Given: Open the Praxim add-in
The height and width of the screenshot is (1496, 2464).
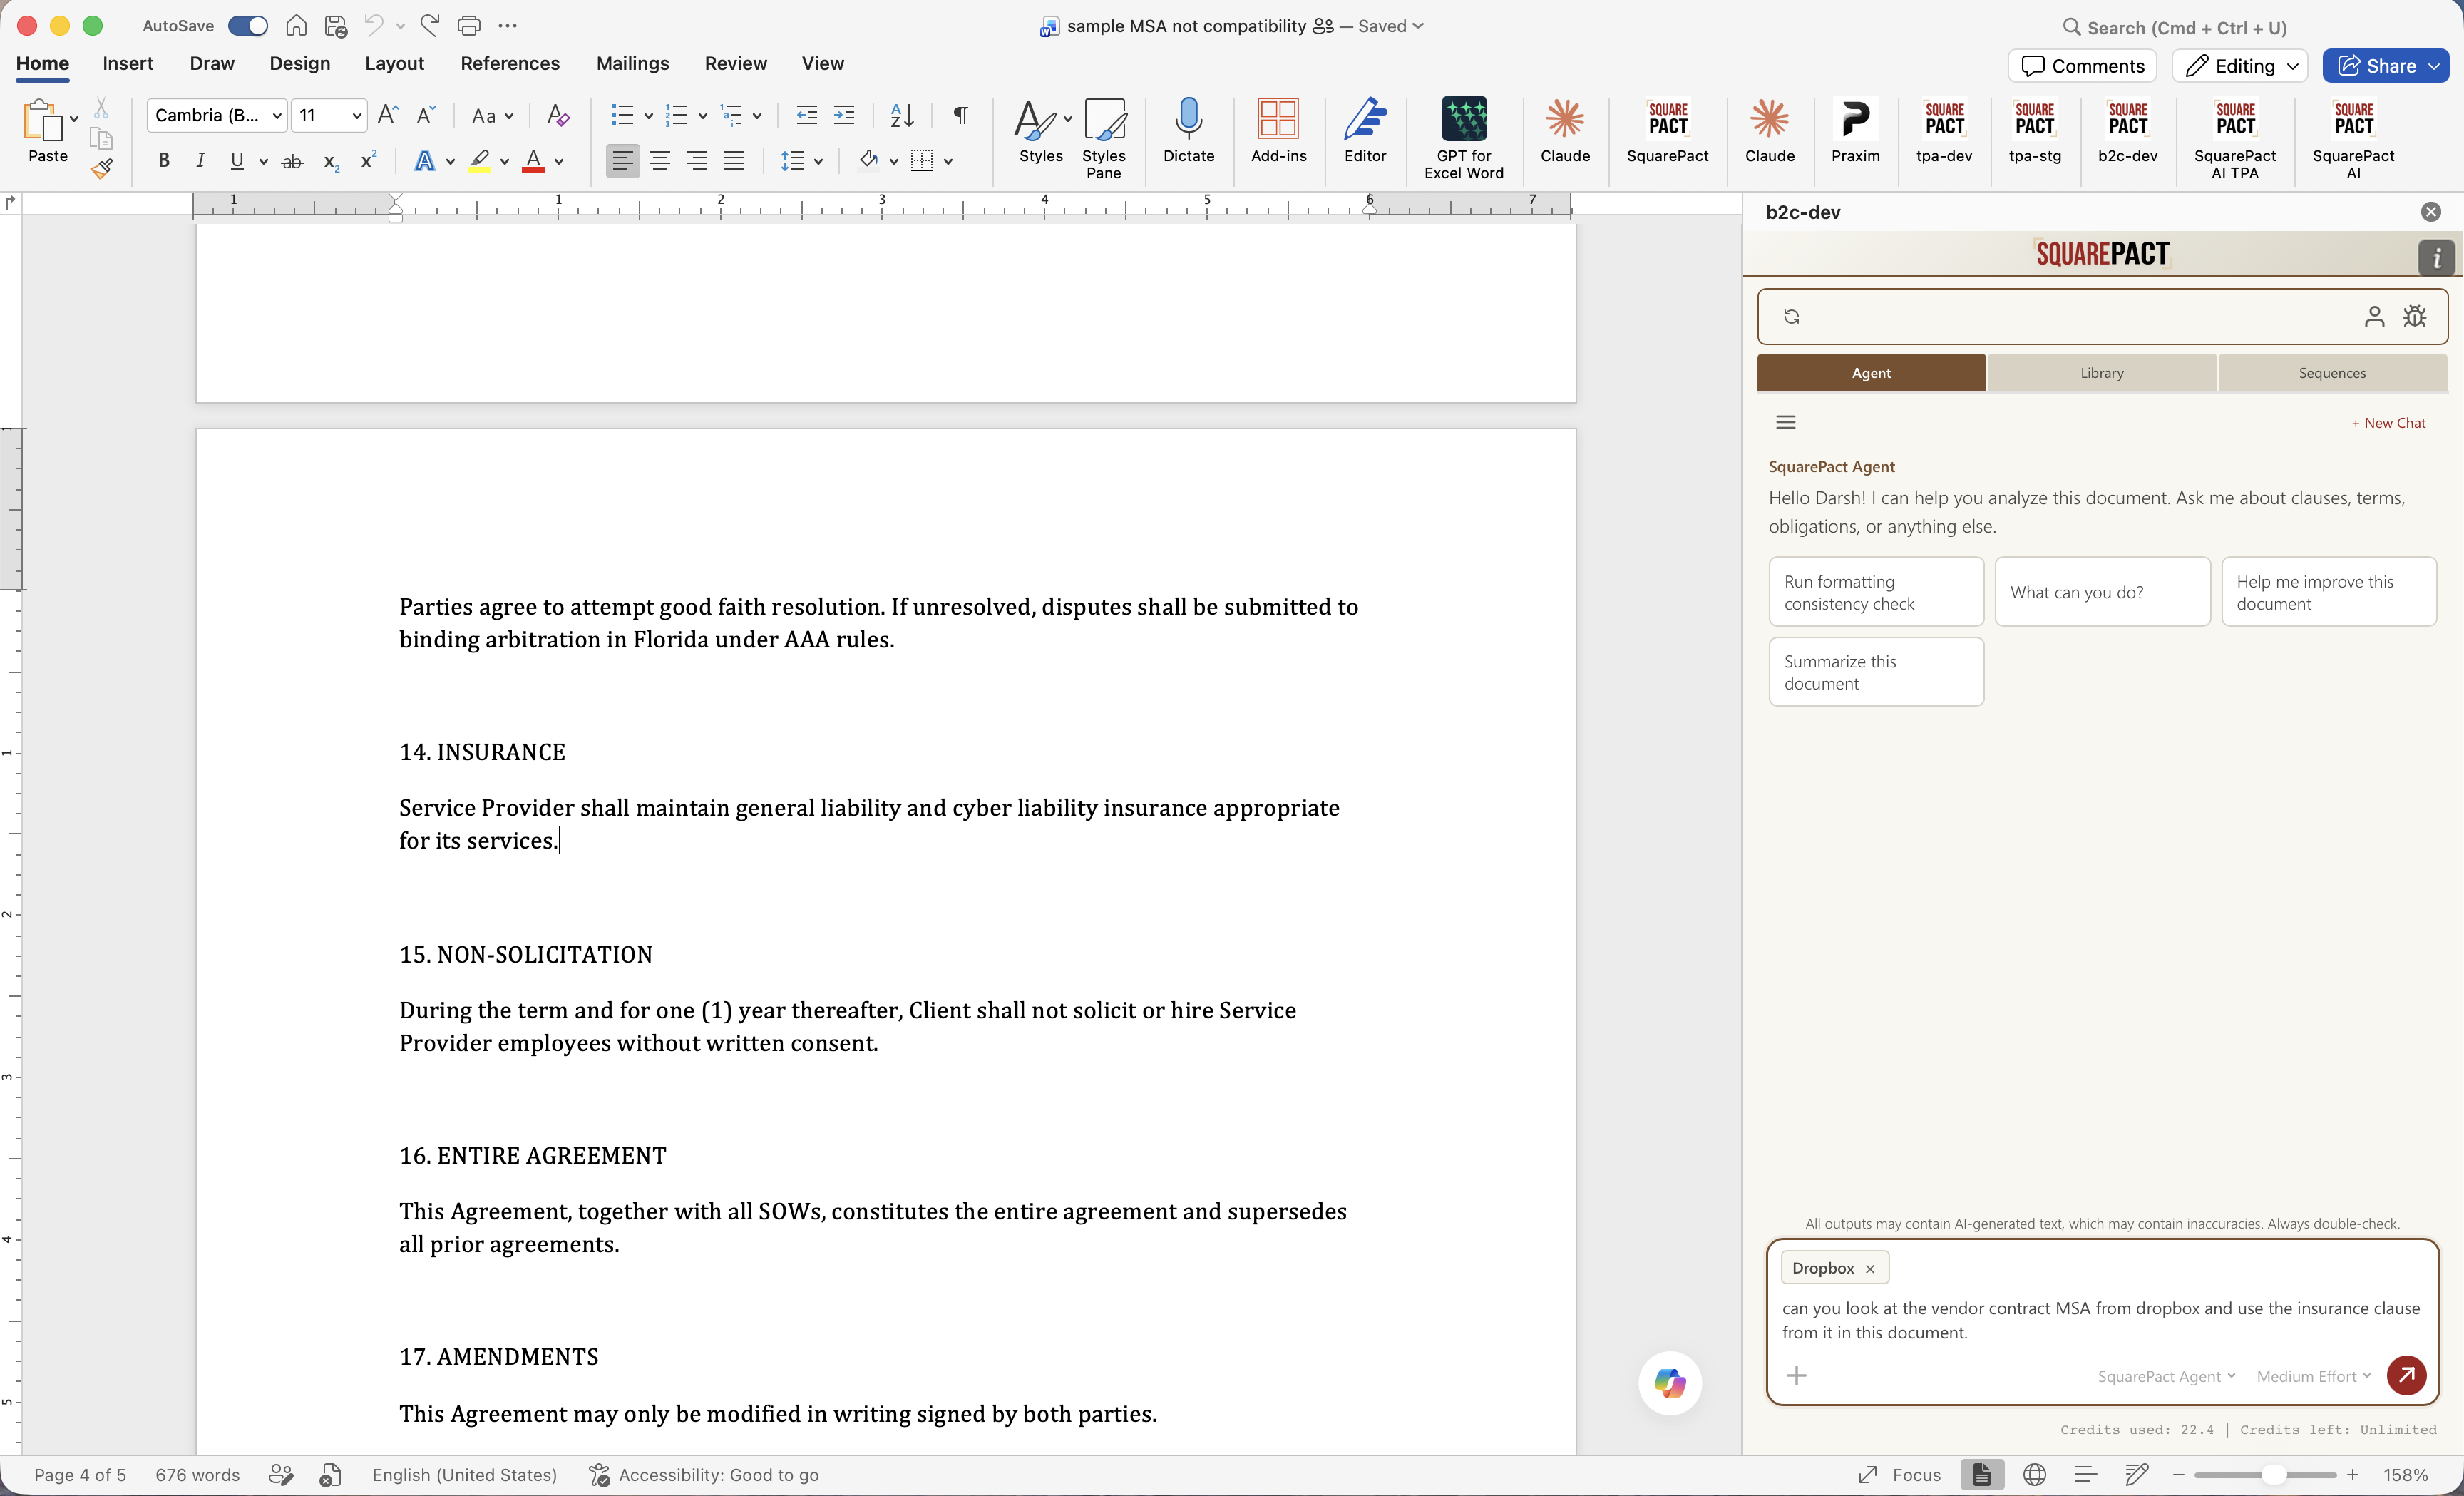Looking at the screenshot, I should pos(1855,131).
